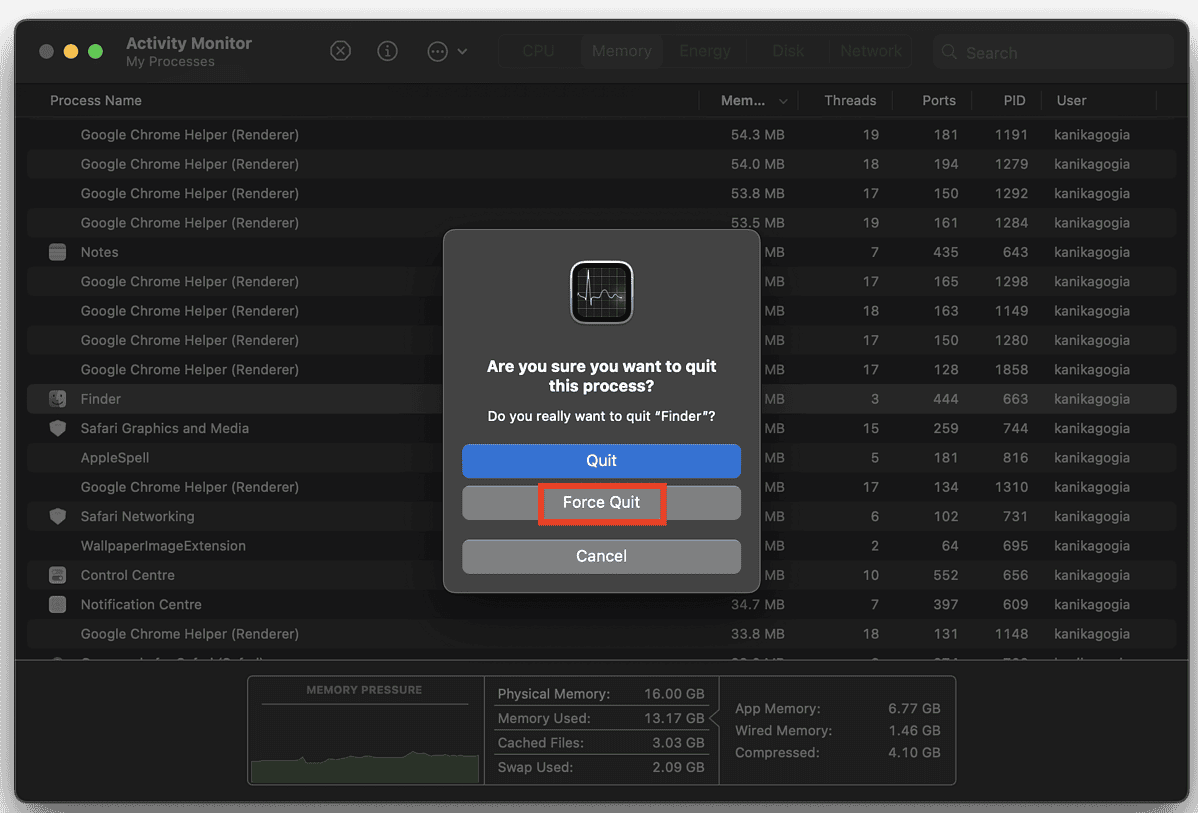Screen dimensions: 1198x813
Task: Click the Safari Networking shield icon
Action: pos(57,517)
